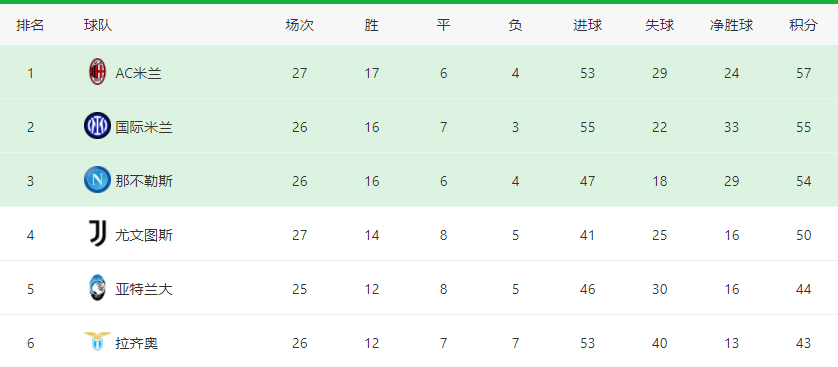Open the 拉齐奥 team name link

click(137, 343)
